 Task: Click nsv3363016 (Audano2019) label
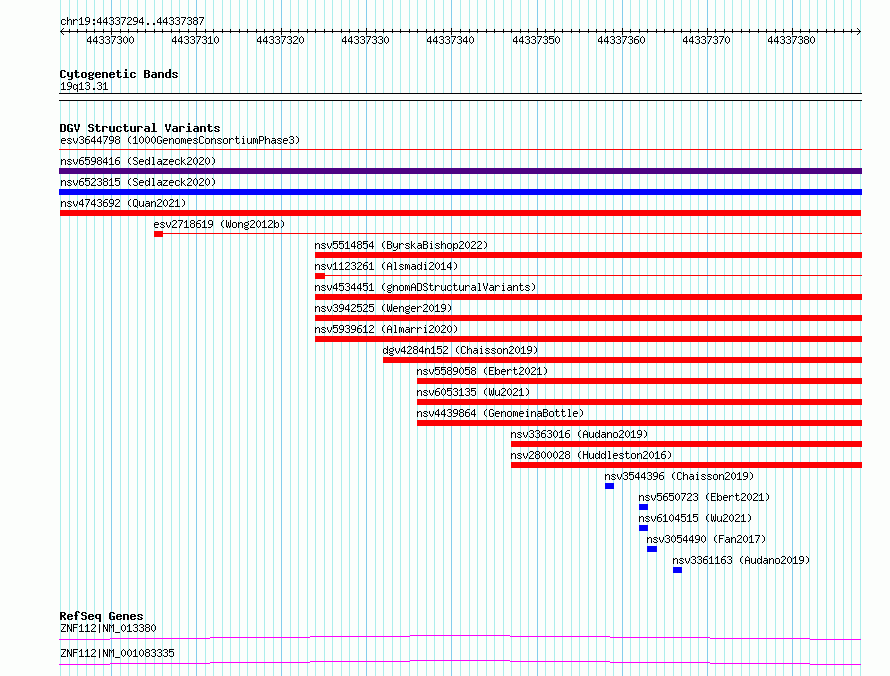point(579,434)
